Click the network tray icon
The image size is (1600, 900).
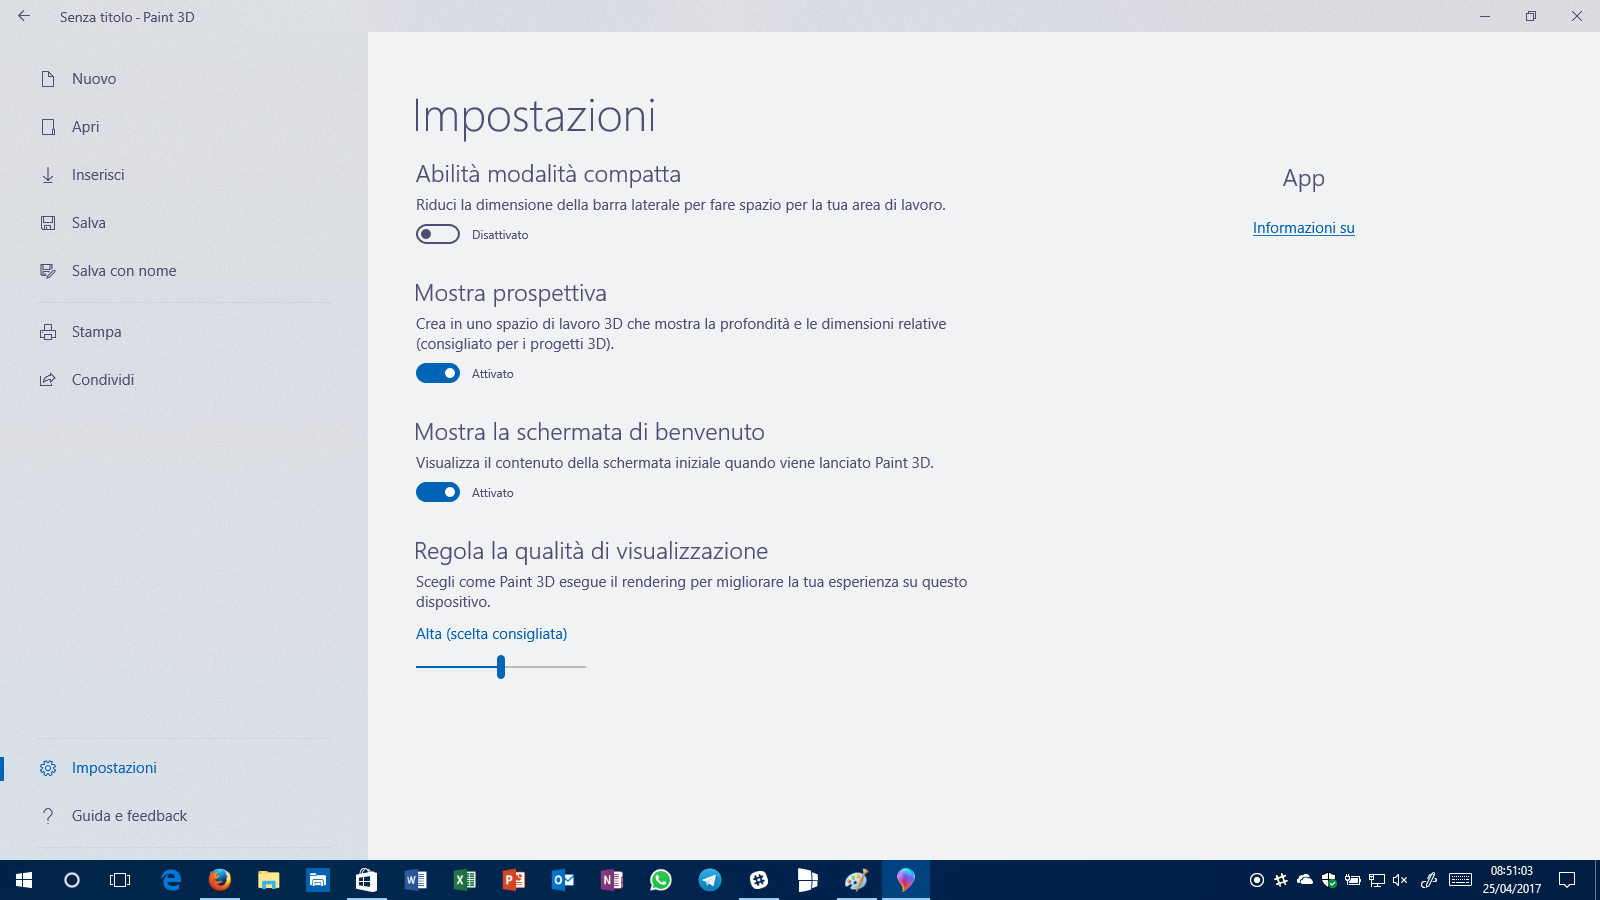tap(1377, 880)
